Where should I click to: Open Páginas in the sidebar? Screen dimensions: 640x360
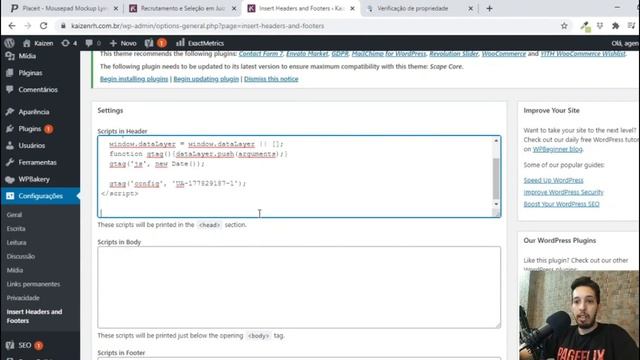[x=30, y=73]
